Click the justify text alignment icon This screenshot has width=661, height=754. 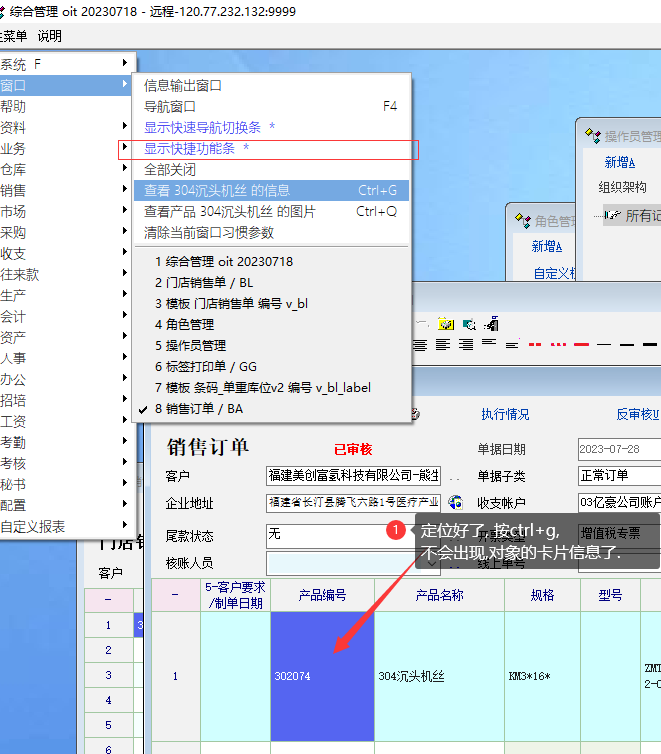[420, 345]
